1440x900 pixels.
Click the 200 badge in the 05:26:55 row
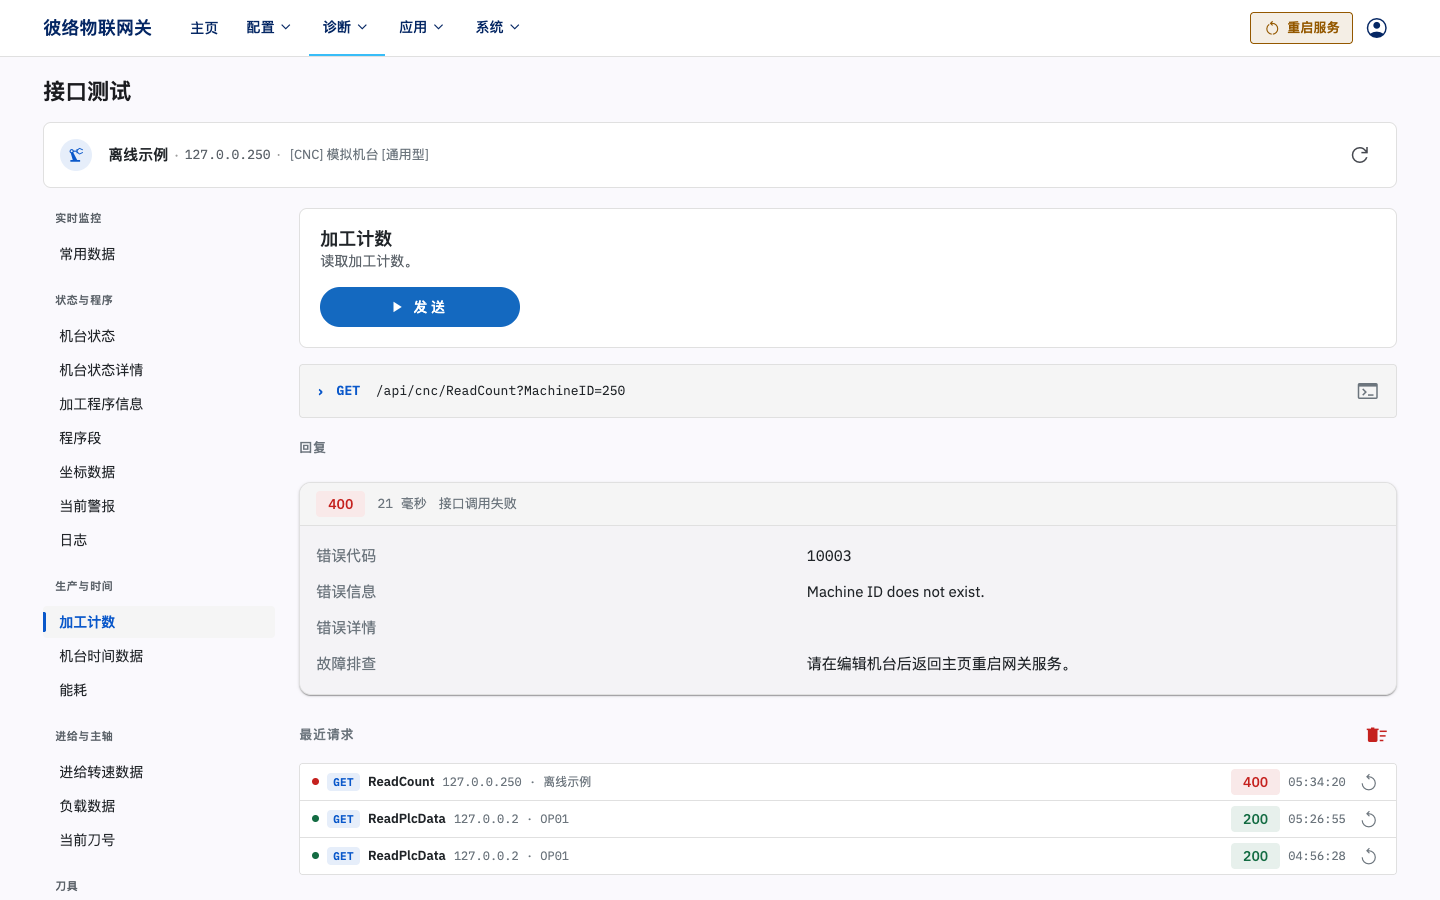point(1255,819)
